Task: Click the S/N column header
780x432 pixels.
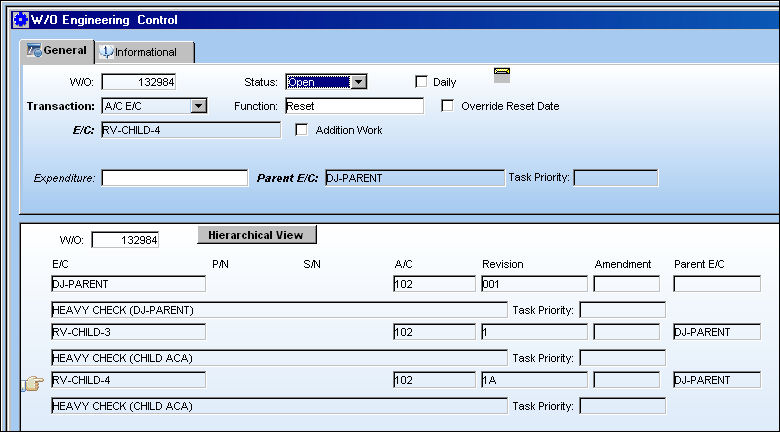Action: [x=312, y=264]
